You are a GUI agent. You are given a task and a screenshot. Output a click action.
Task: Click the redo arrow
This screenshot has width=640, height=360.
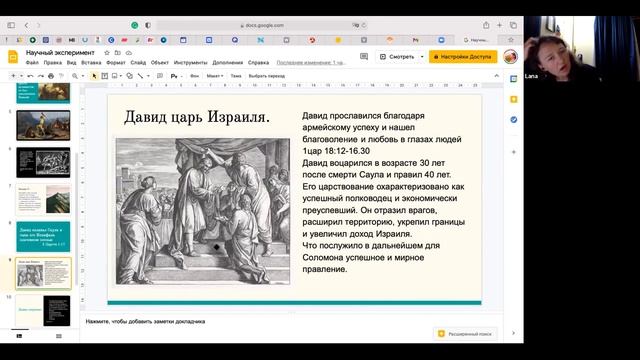click(40, 76)
